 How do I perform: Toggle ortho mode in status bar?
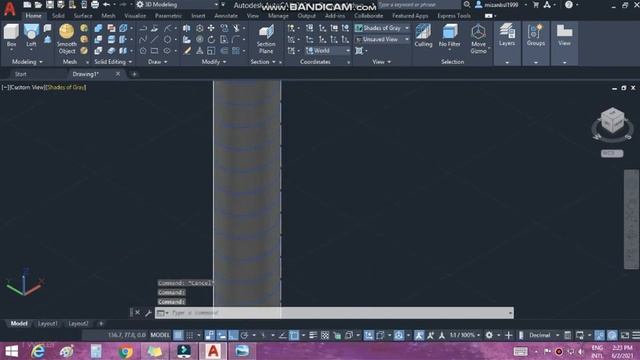233,335
